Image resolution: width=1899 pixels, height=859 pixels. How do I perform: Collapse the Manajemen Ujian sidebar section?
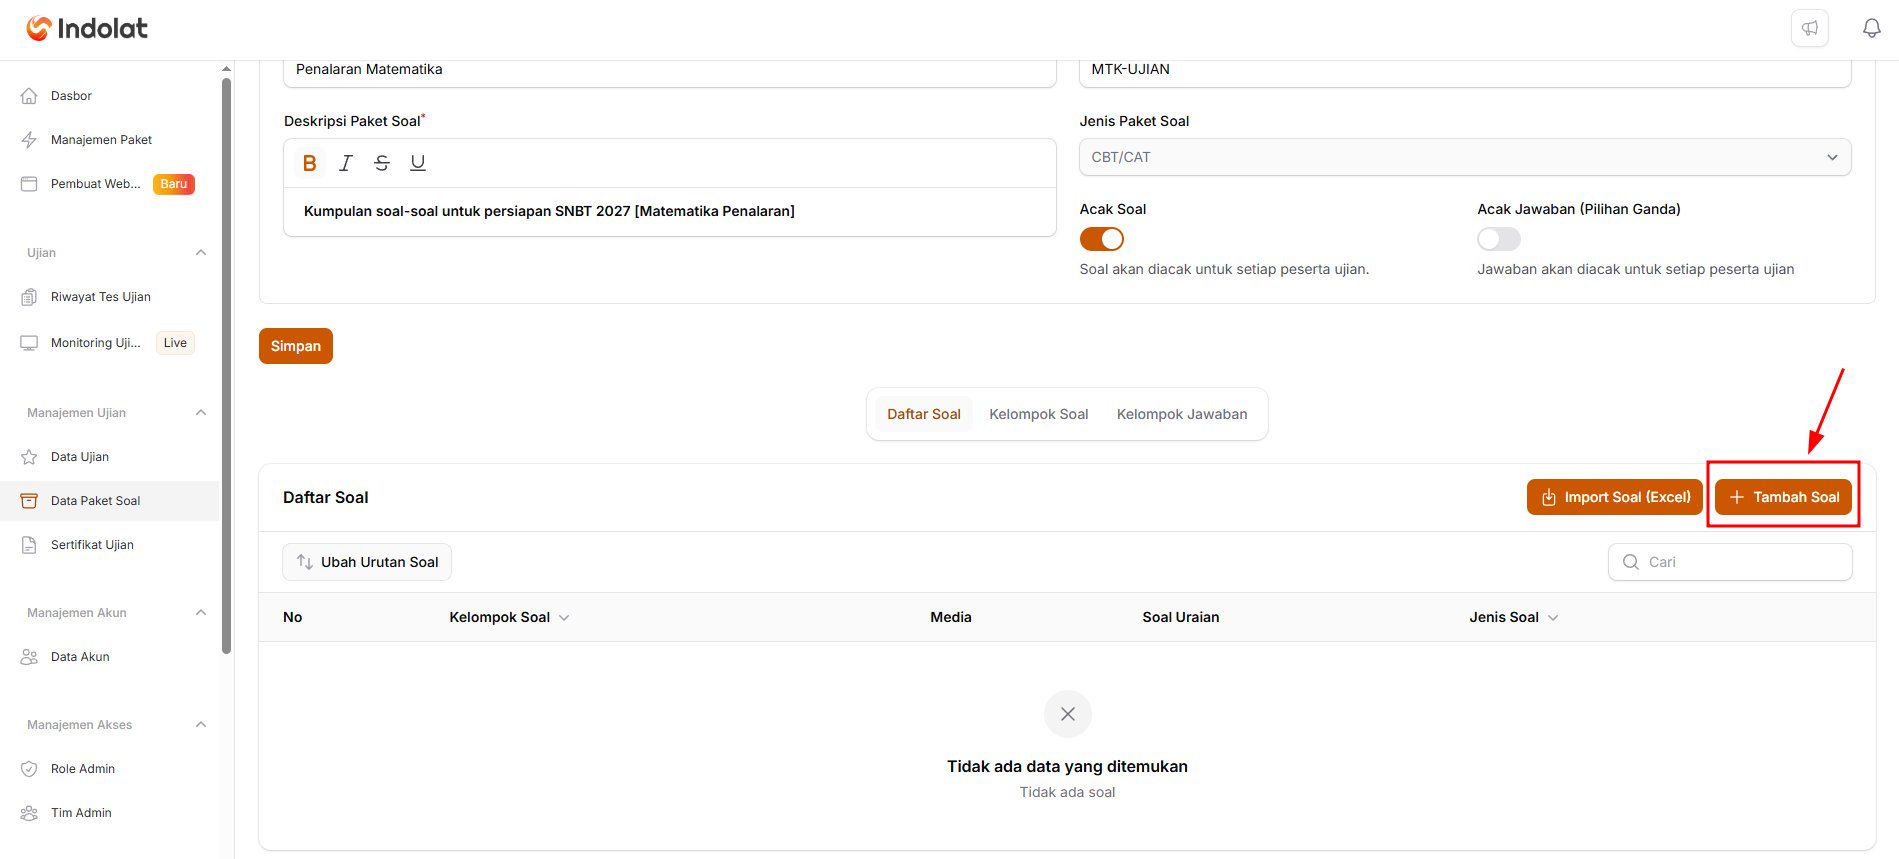pyautogui.click(x=201, y=412)
